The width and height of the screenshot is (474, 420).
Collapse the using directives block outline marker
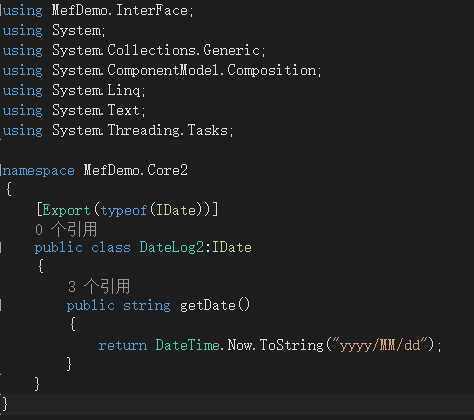(x=1, y=11)
